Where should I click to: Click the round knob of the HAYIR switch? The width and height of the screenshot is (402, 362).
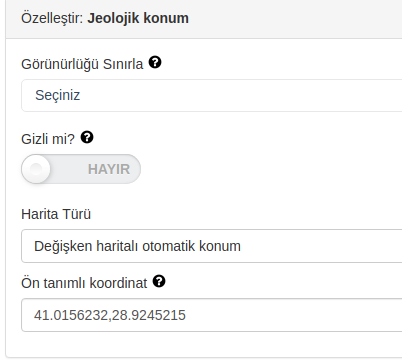tap(36, 169)
